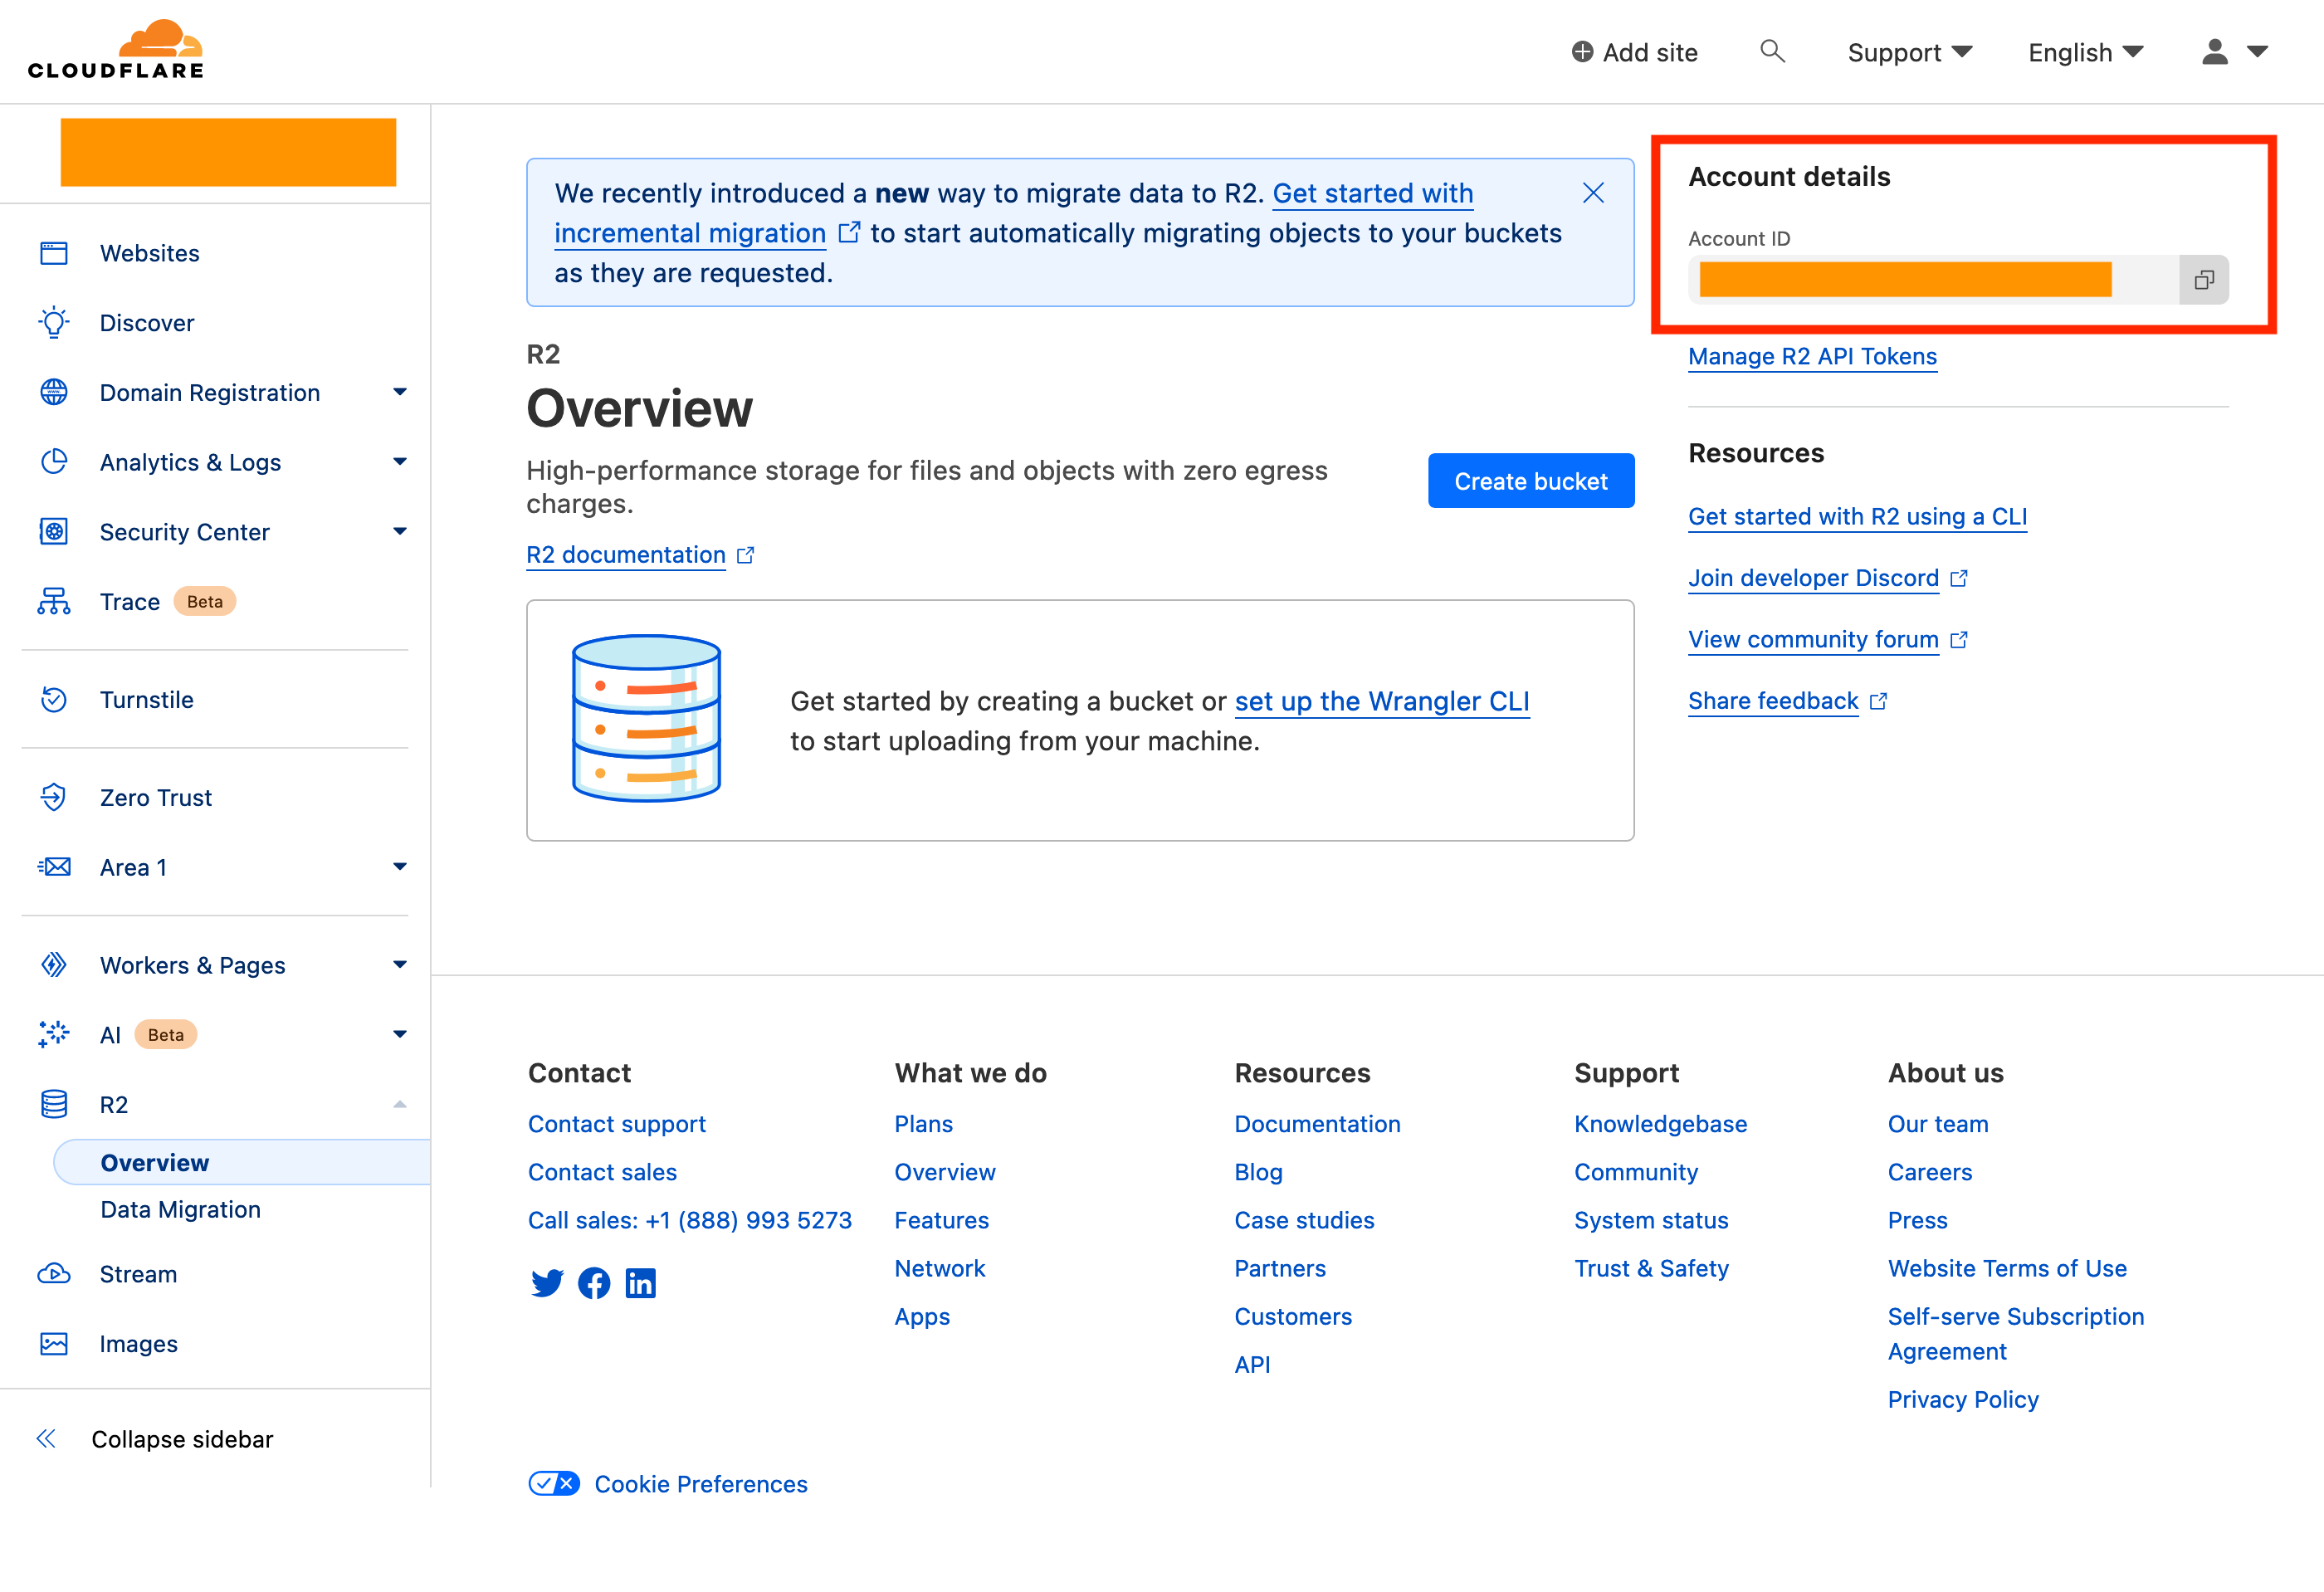Dismiss the incremental migration banner
This screenshot has height=1592, width=2324.
coord(1593,193)
